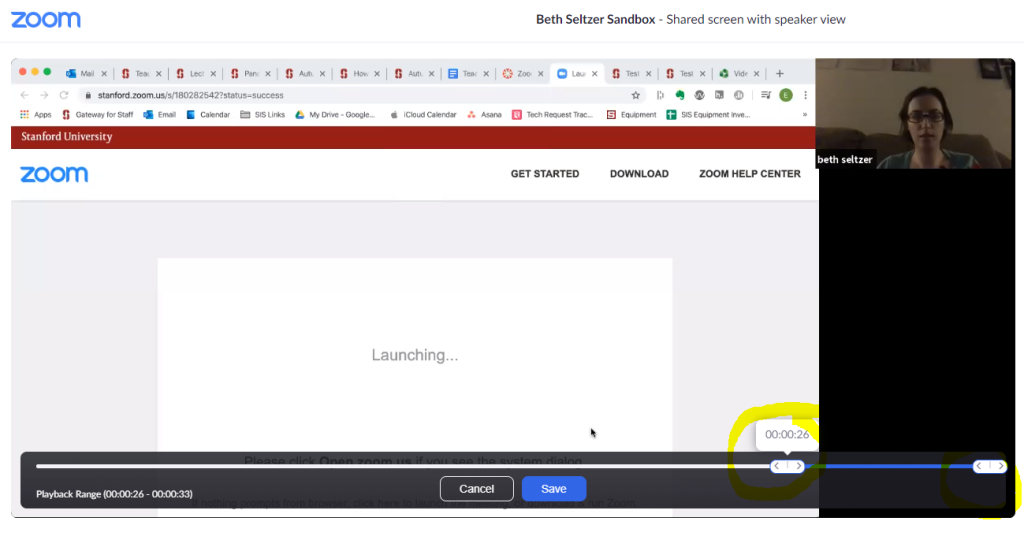Screen dimensions: 1024x540
Task: Open DOWNLOAD menu link
Action: [639, 174]
